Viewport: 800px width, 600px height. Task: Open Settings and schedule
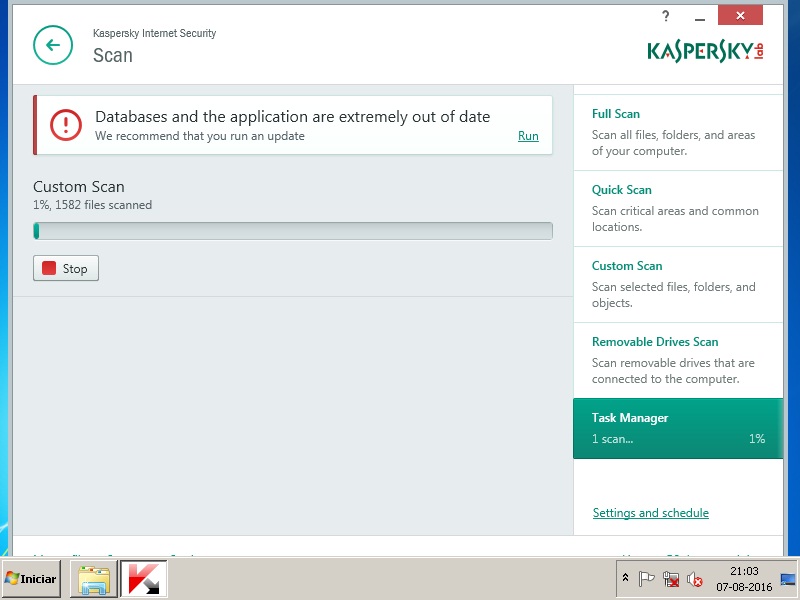[x=650, y=512]
